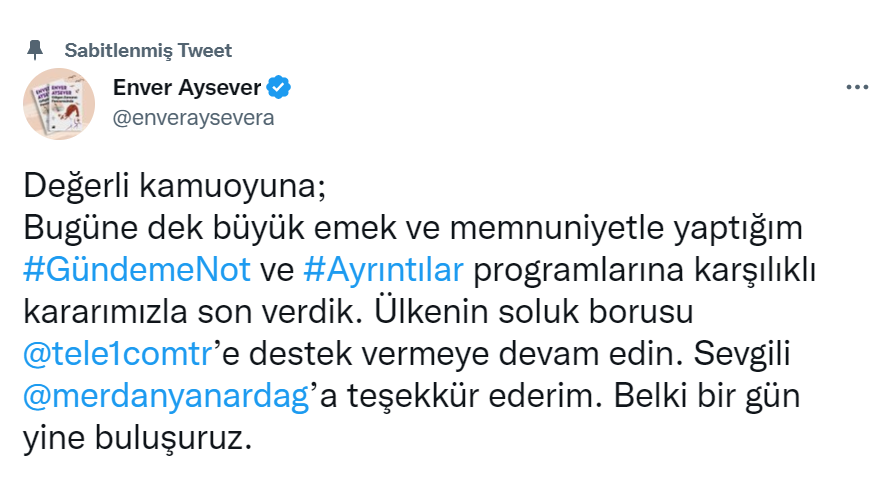
Task: Click the Sabitlenmiş Tweet label
Action: tap(148, 50)
